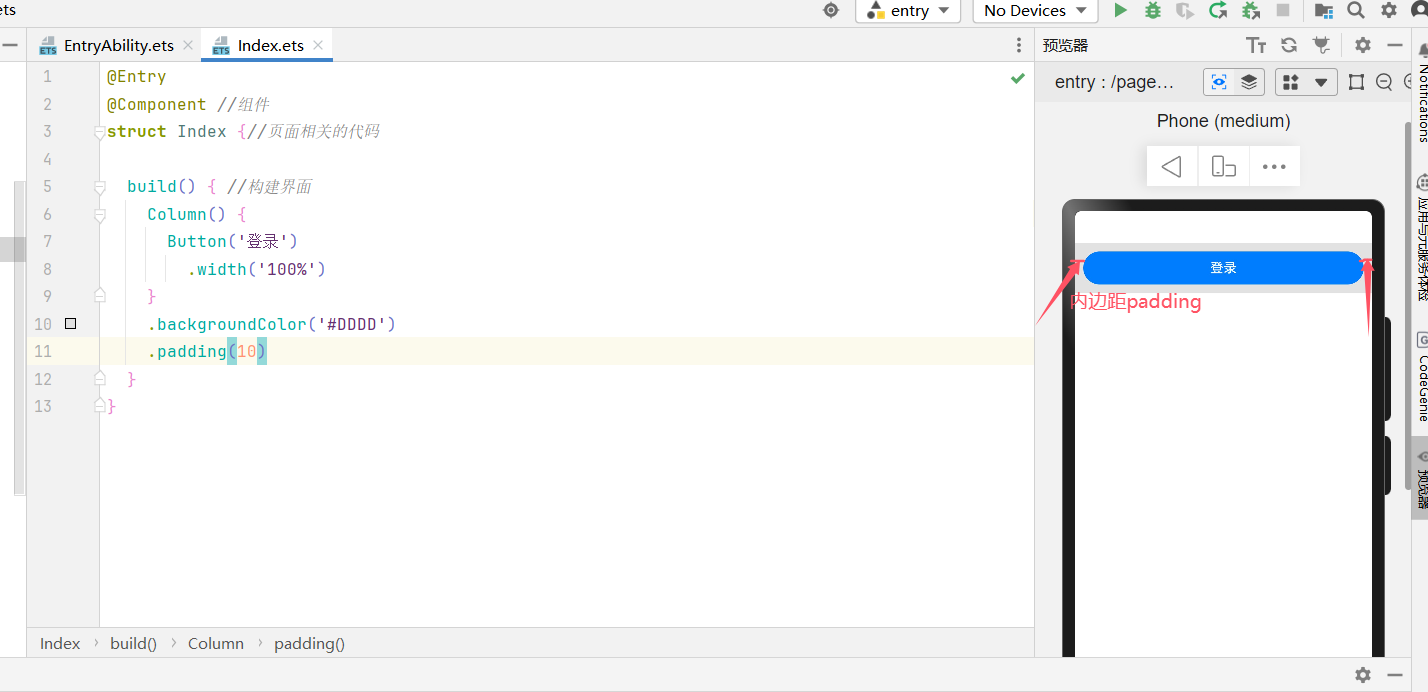The image size is (1428, 692).
Task: Click the grey stop button
Action: point(1282,10)
